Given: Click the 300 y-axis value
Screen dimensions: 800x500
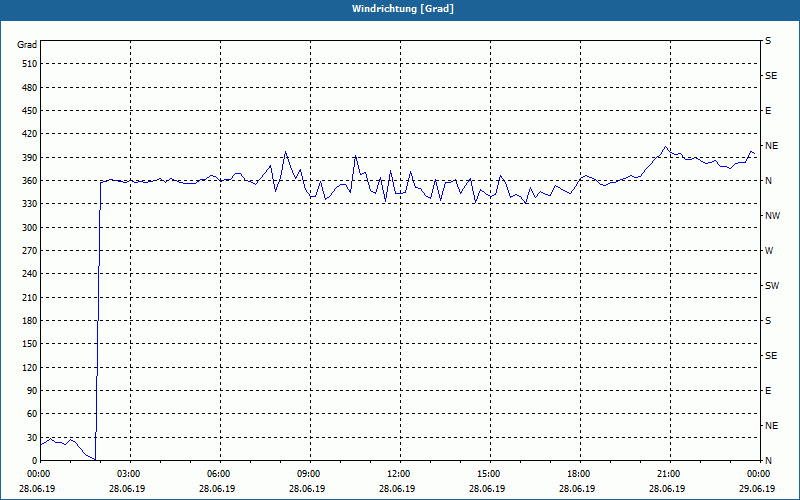Looking at the screenshot, I should (x=30, y=228).
